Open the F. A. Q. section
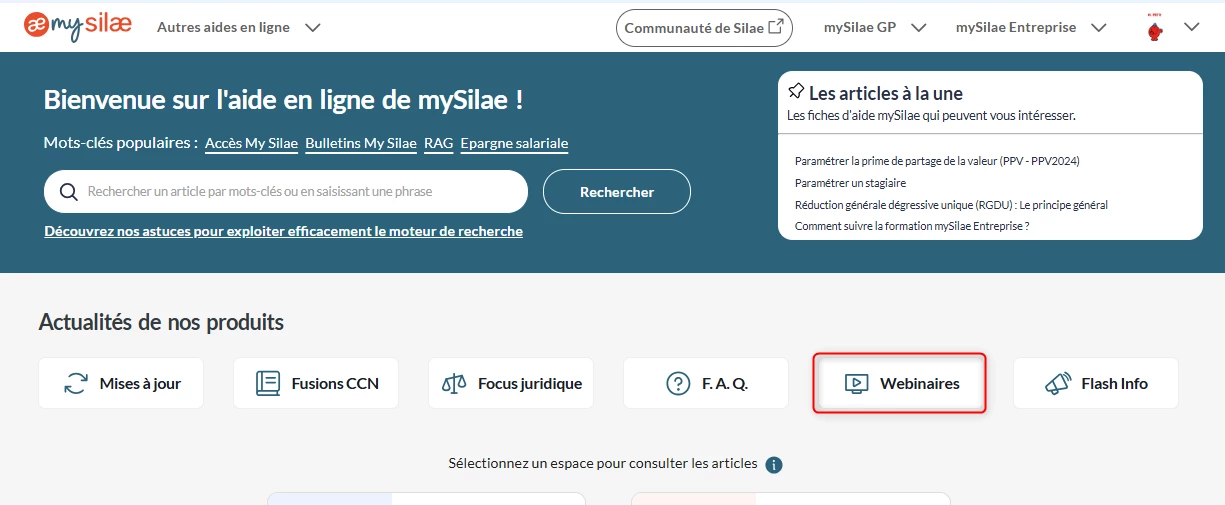1225x505 pixels. [706, 383]
